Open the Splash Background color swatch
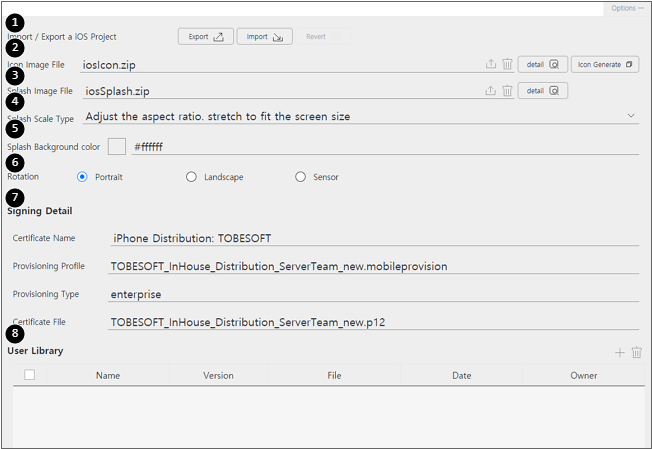652x449 pixels. click(117, 146)
